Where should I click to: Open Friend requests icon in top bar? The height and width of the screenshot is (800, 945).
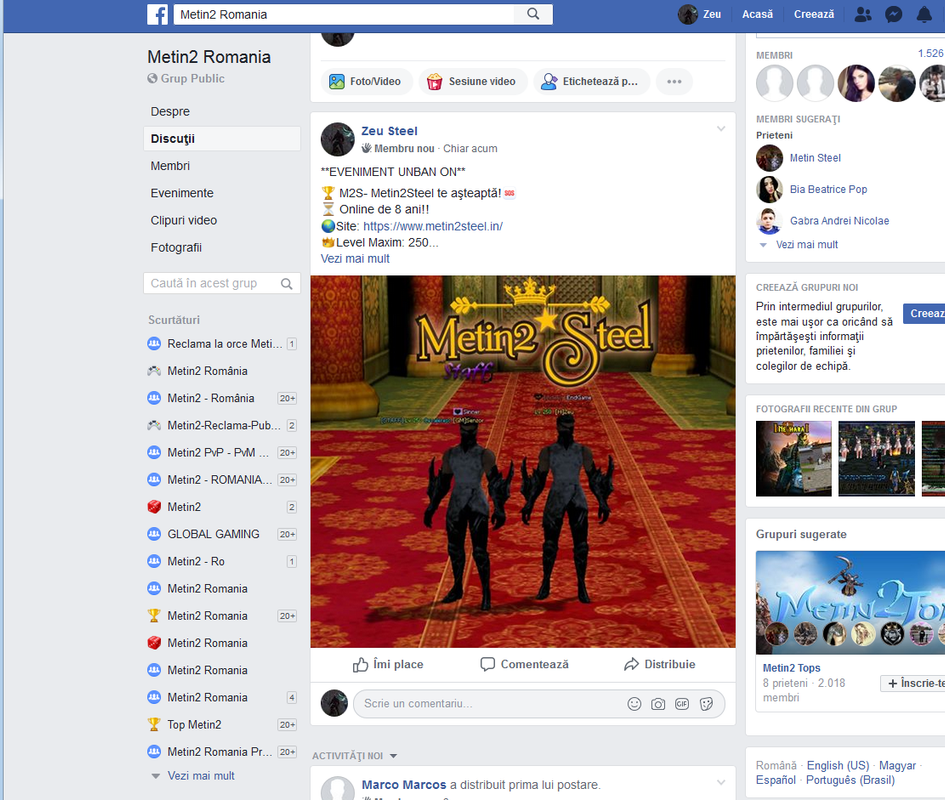point(863,14)
